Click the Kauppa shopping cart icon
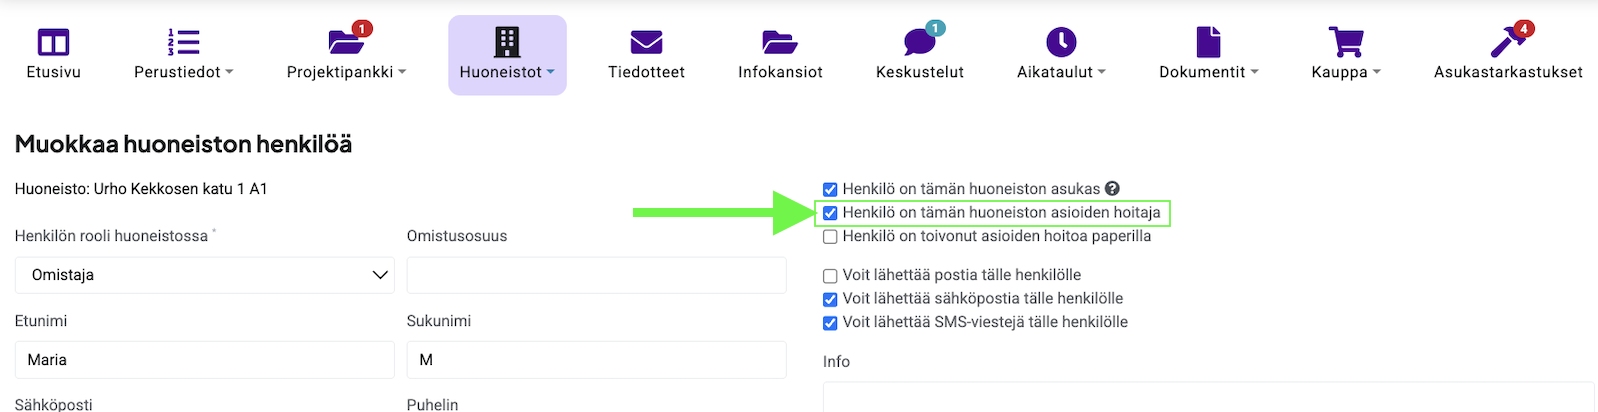 1345,43
